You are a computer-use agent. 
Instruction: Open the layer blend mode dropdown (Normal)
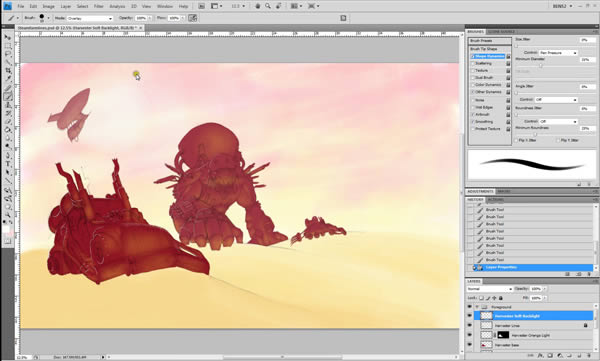coord(489,289)
